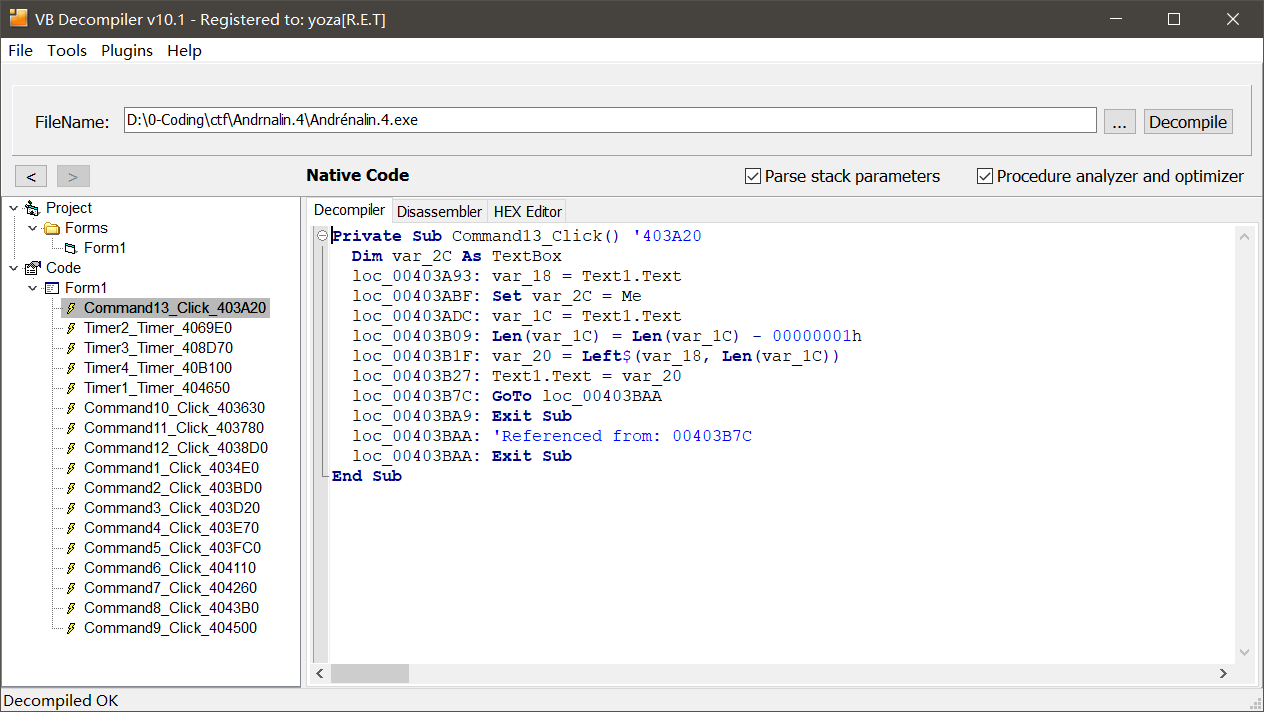Click the Form1 form icon under Forms

point(71,248)
